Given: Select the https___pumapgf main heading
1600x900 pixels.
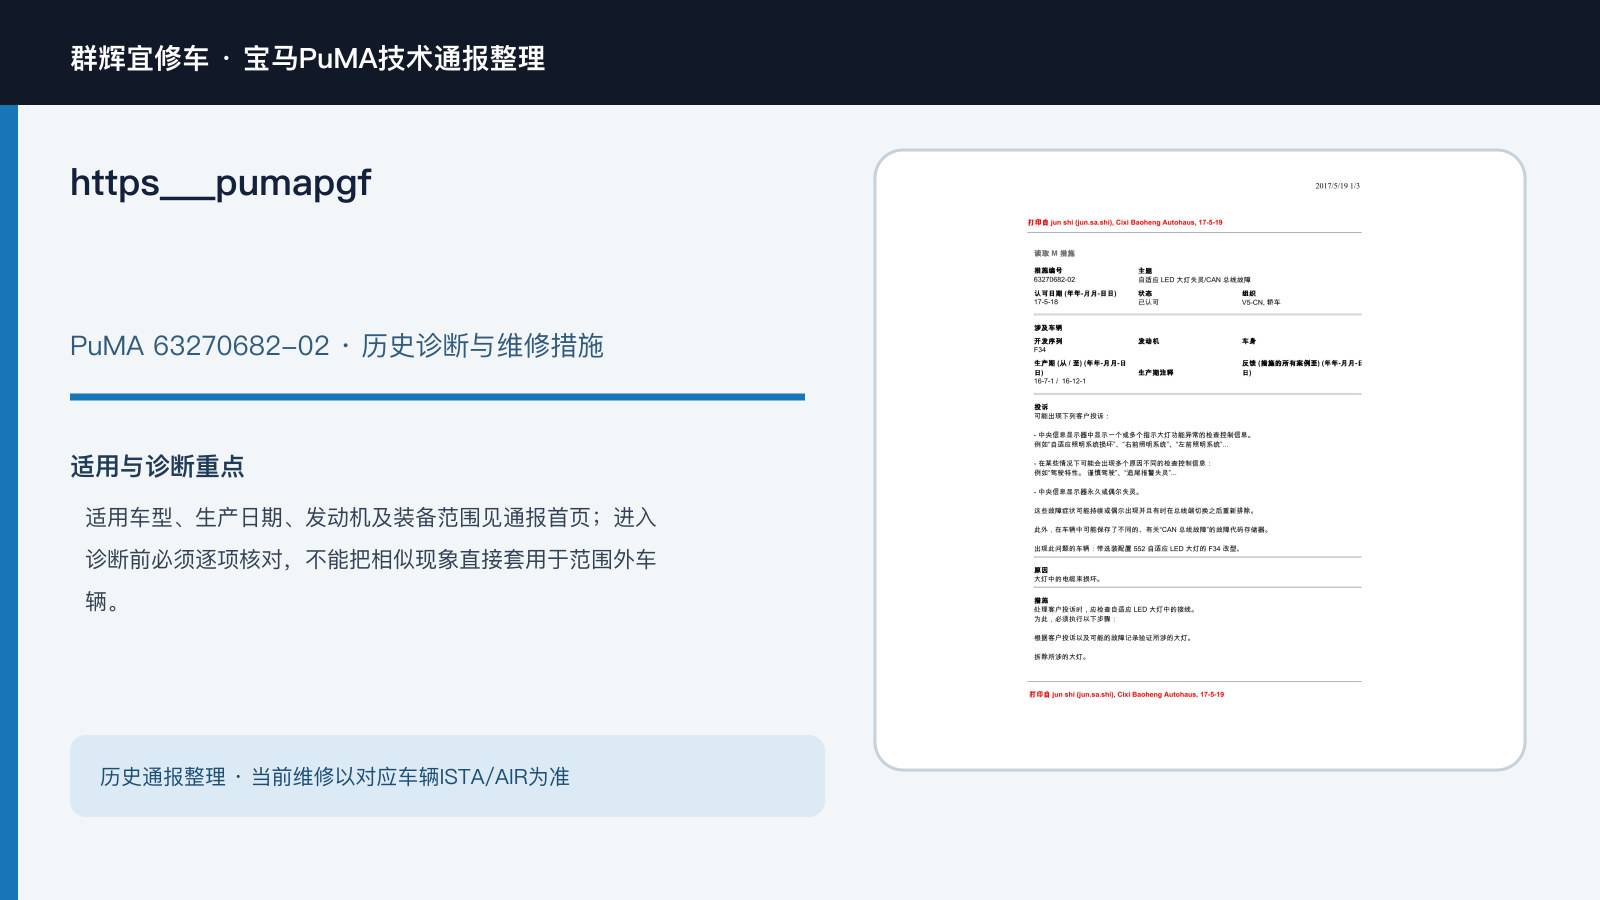Looking at the screenshot, I should (220, 183).
